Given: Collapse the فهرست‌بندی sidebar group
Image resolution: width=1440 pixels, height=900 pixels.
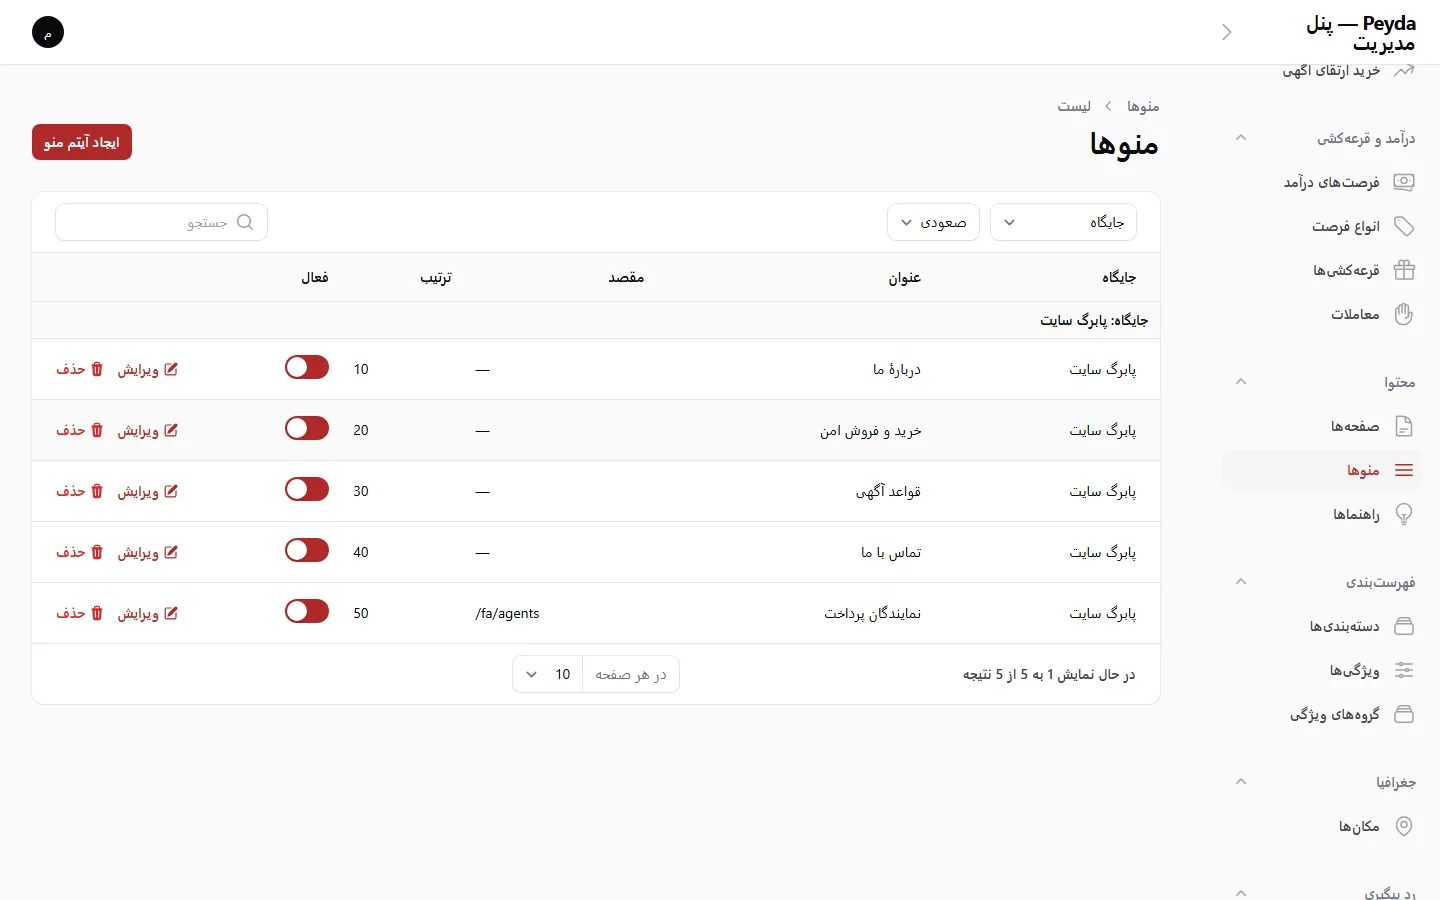Looking at the screenshot, I should [1241, 582].
